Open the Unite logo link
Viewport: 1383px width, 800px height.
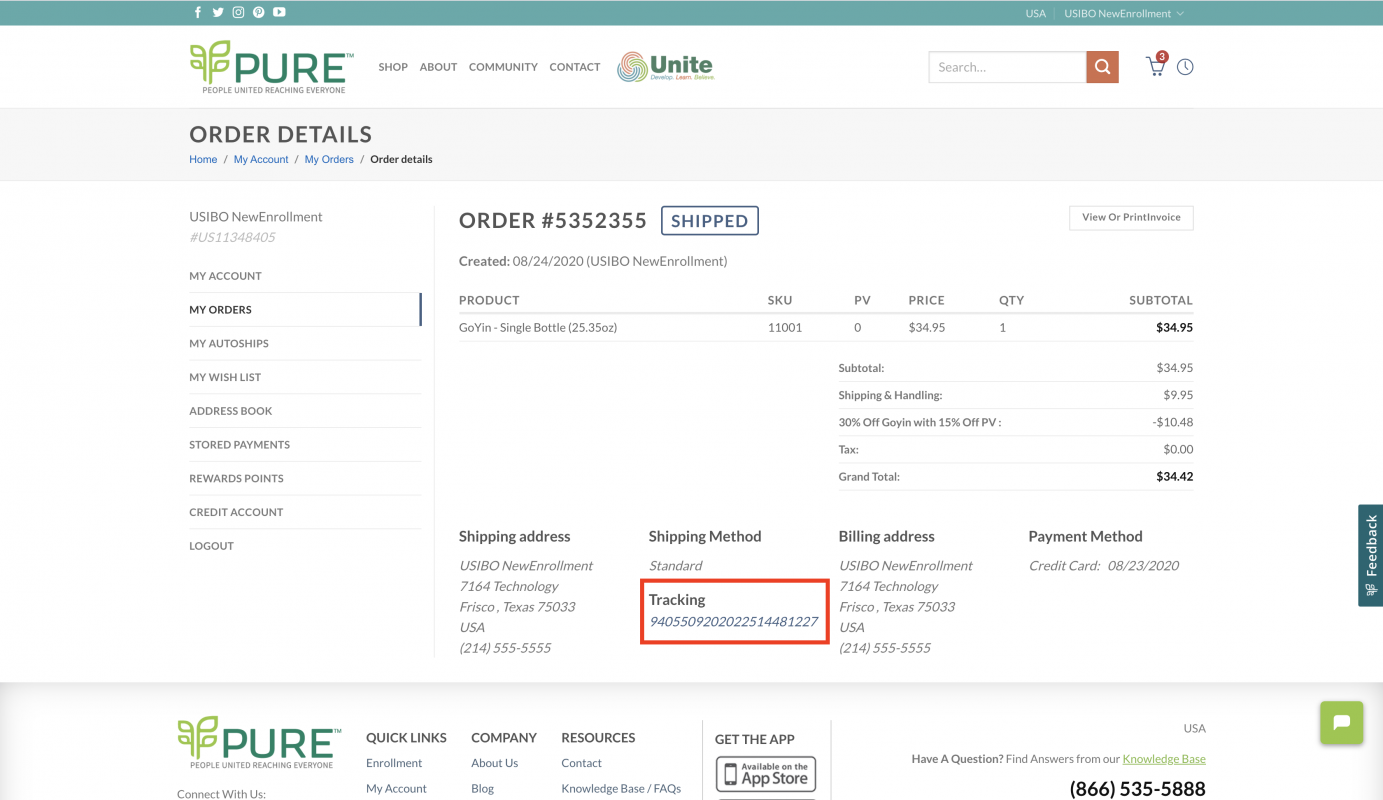click(x=665, y=67)
